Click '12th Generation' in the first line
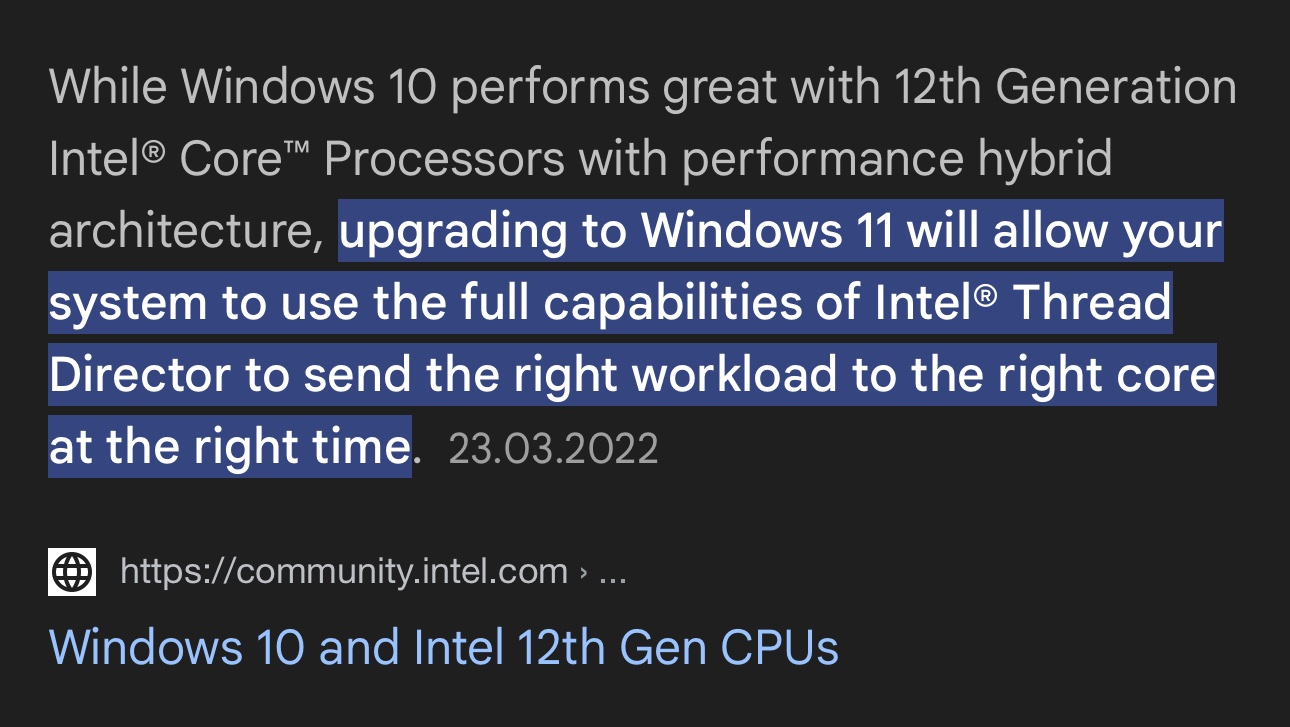The width and height of the screenshot is (1290, 727). (x=1065, y=88)
